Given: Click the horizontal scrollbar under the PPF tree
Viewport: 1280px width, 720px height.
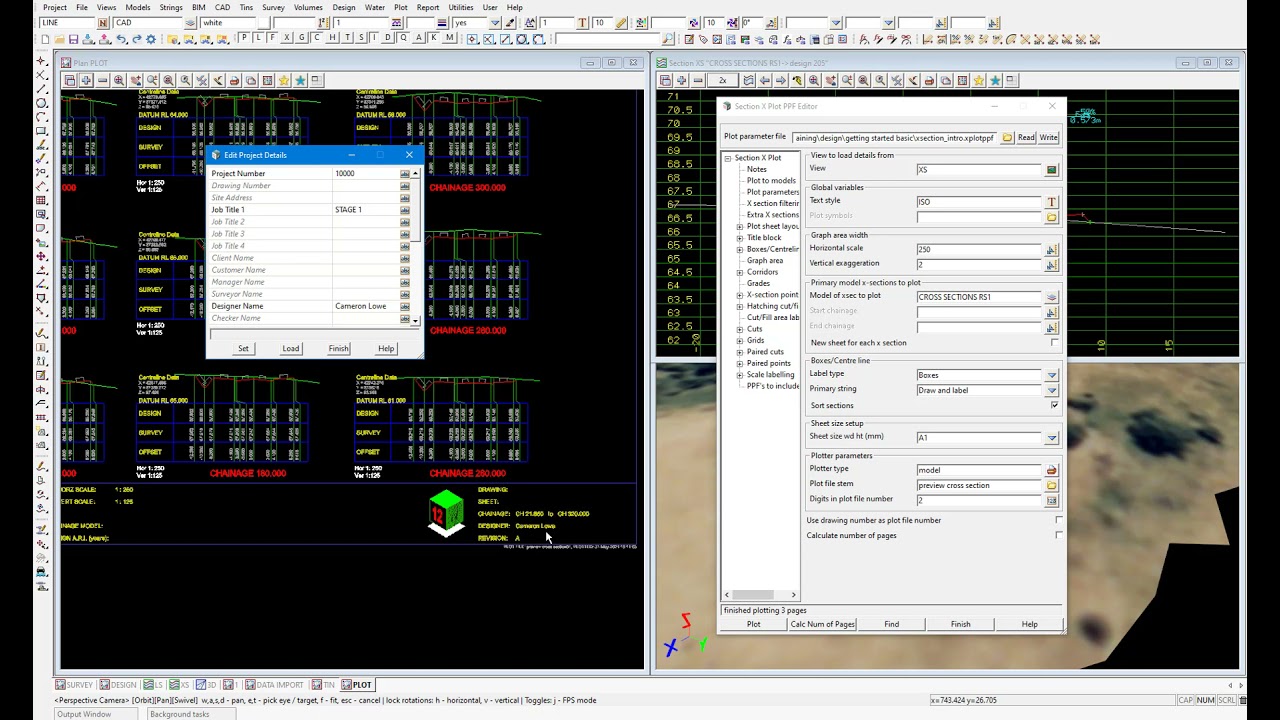Looking at the screenshot, I should [760, 595].
